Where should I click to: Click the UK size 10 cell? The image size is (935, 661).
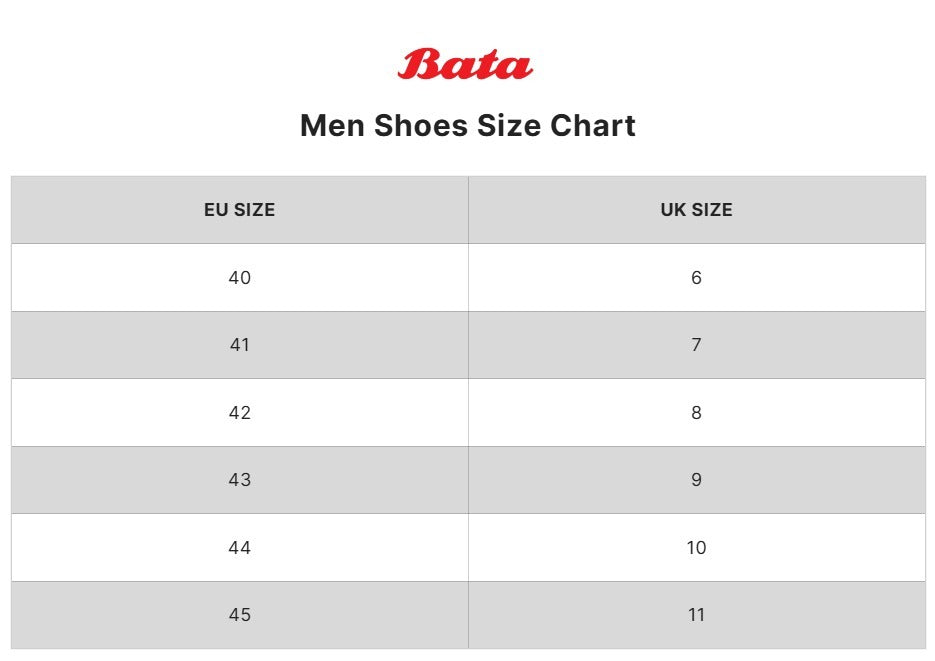click(696, 548)
